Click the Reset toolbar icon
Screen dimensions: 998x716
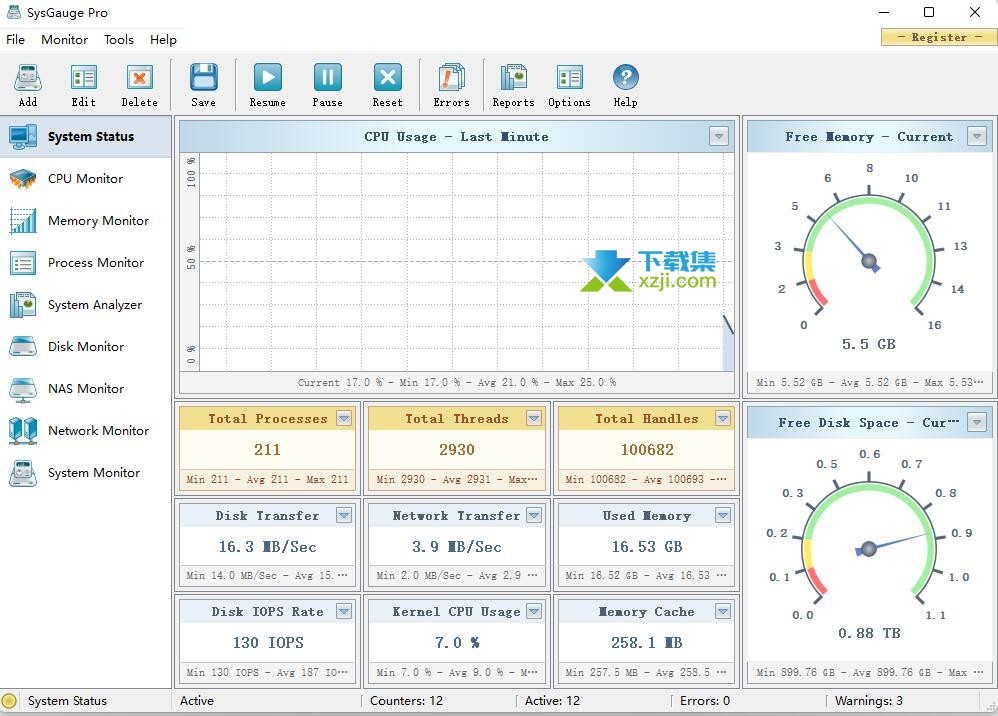pyautogui.click(x=388, y=78)
